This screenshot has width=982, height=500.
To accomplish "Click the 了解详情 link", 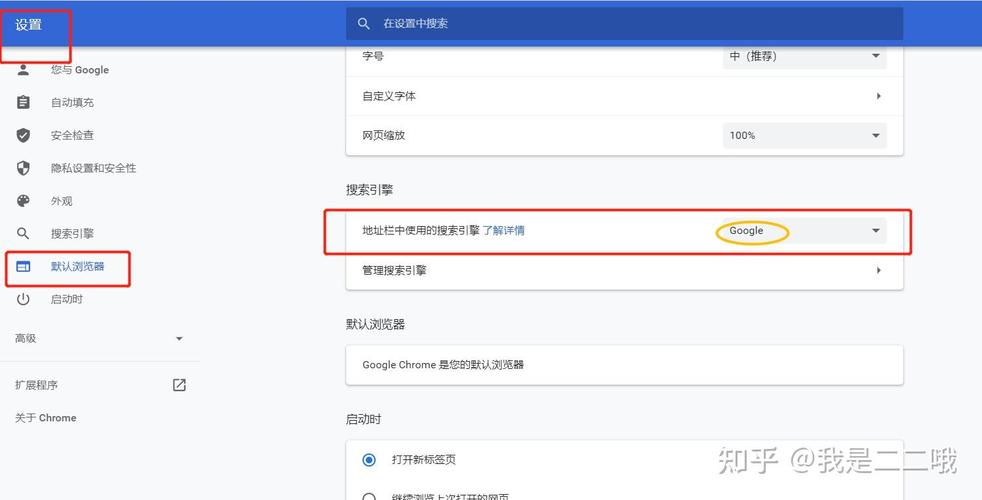I will pyautogui.click(x=504, y=231).
